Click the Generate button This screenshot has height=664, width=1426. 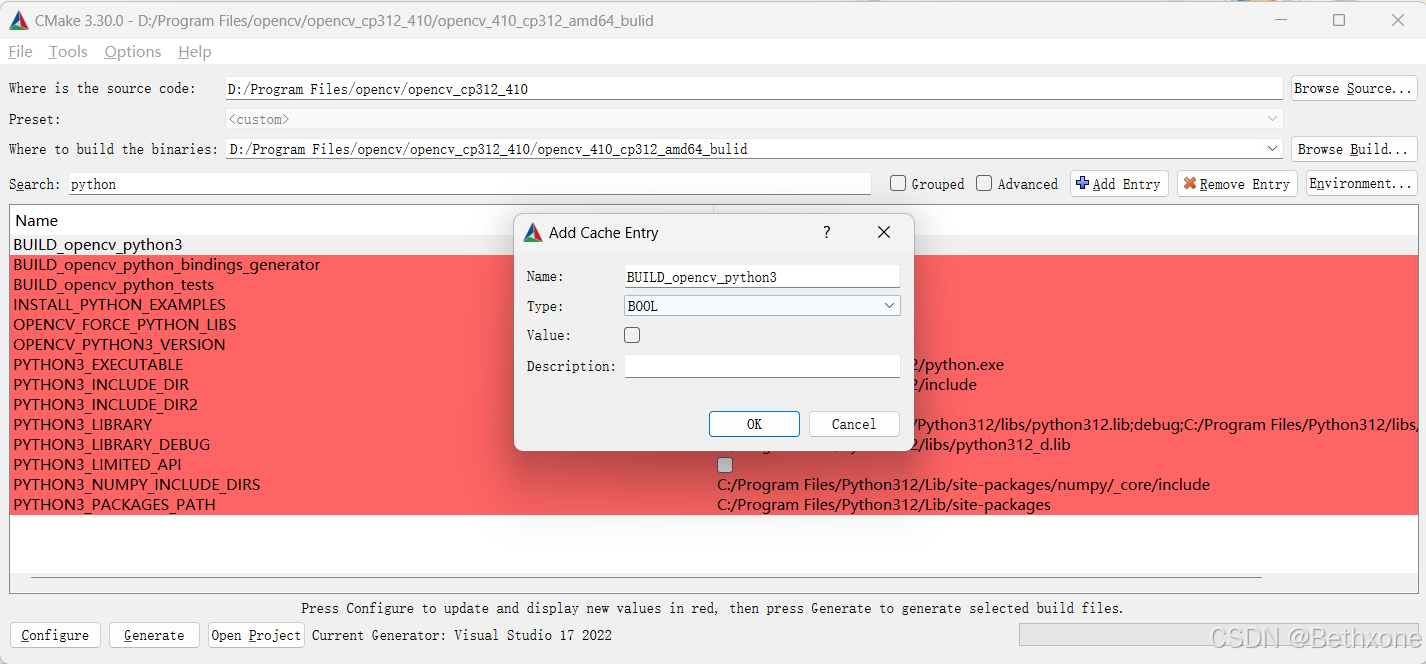pos(154,635)
